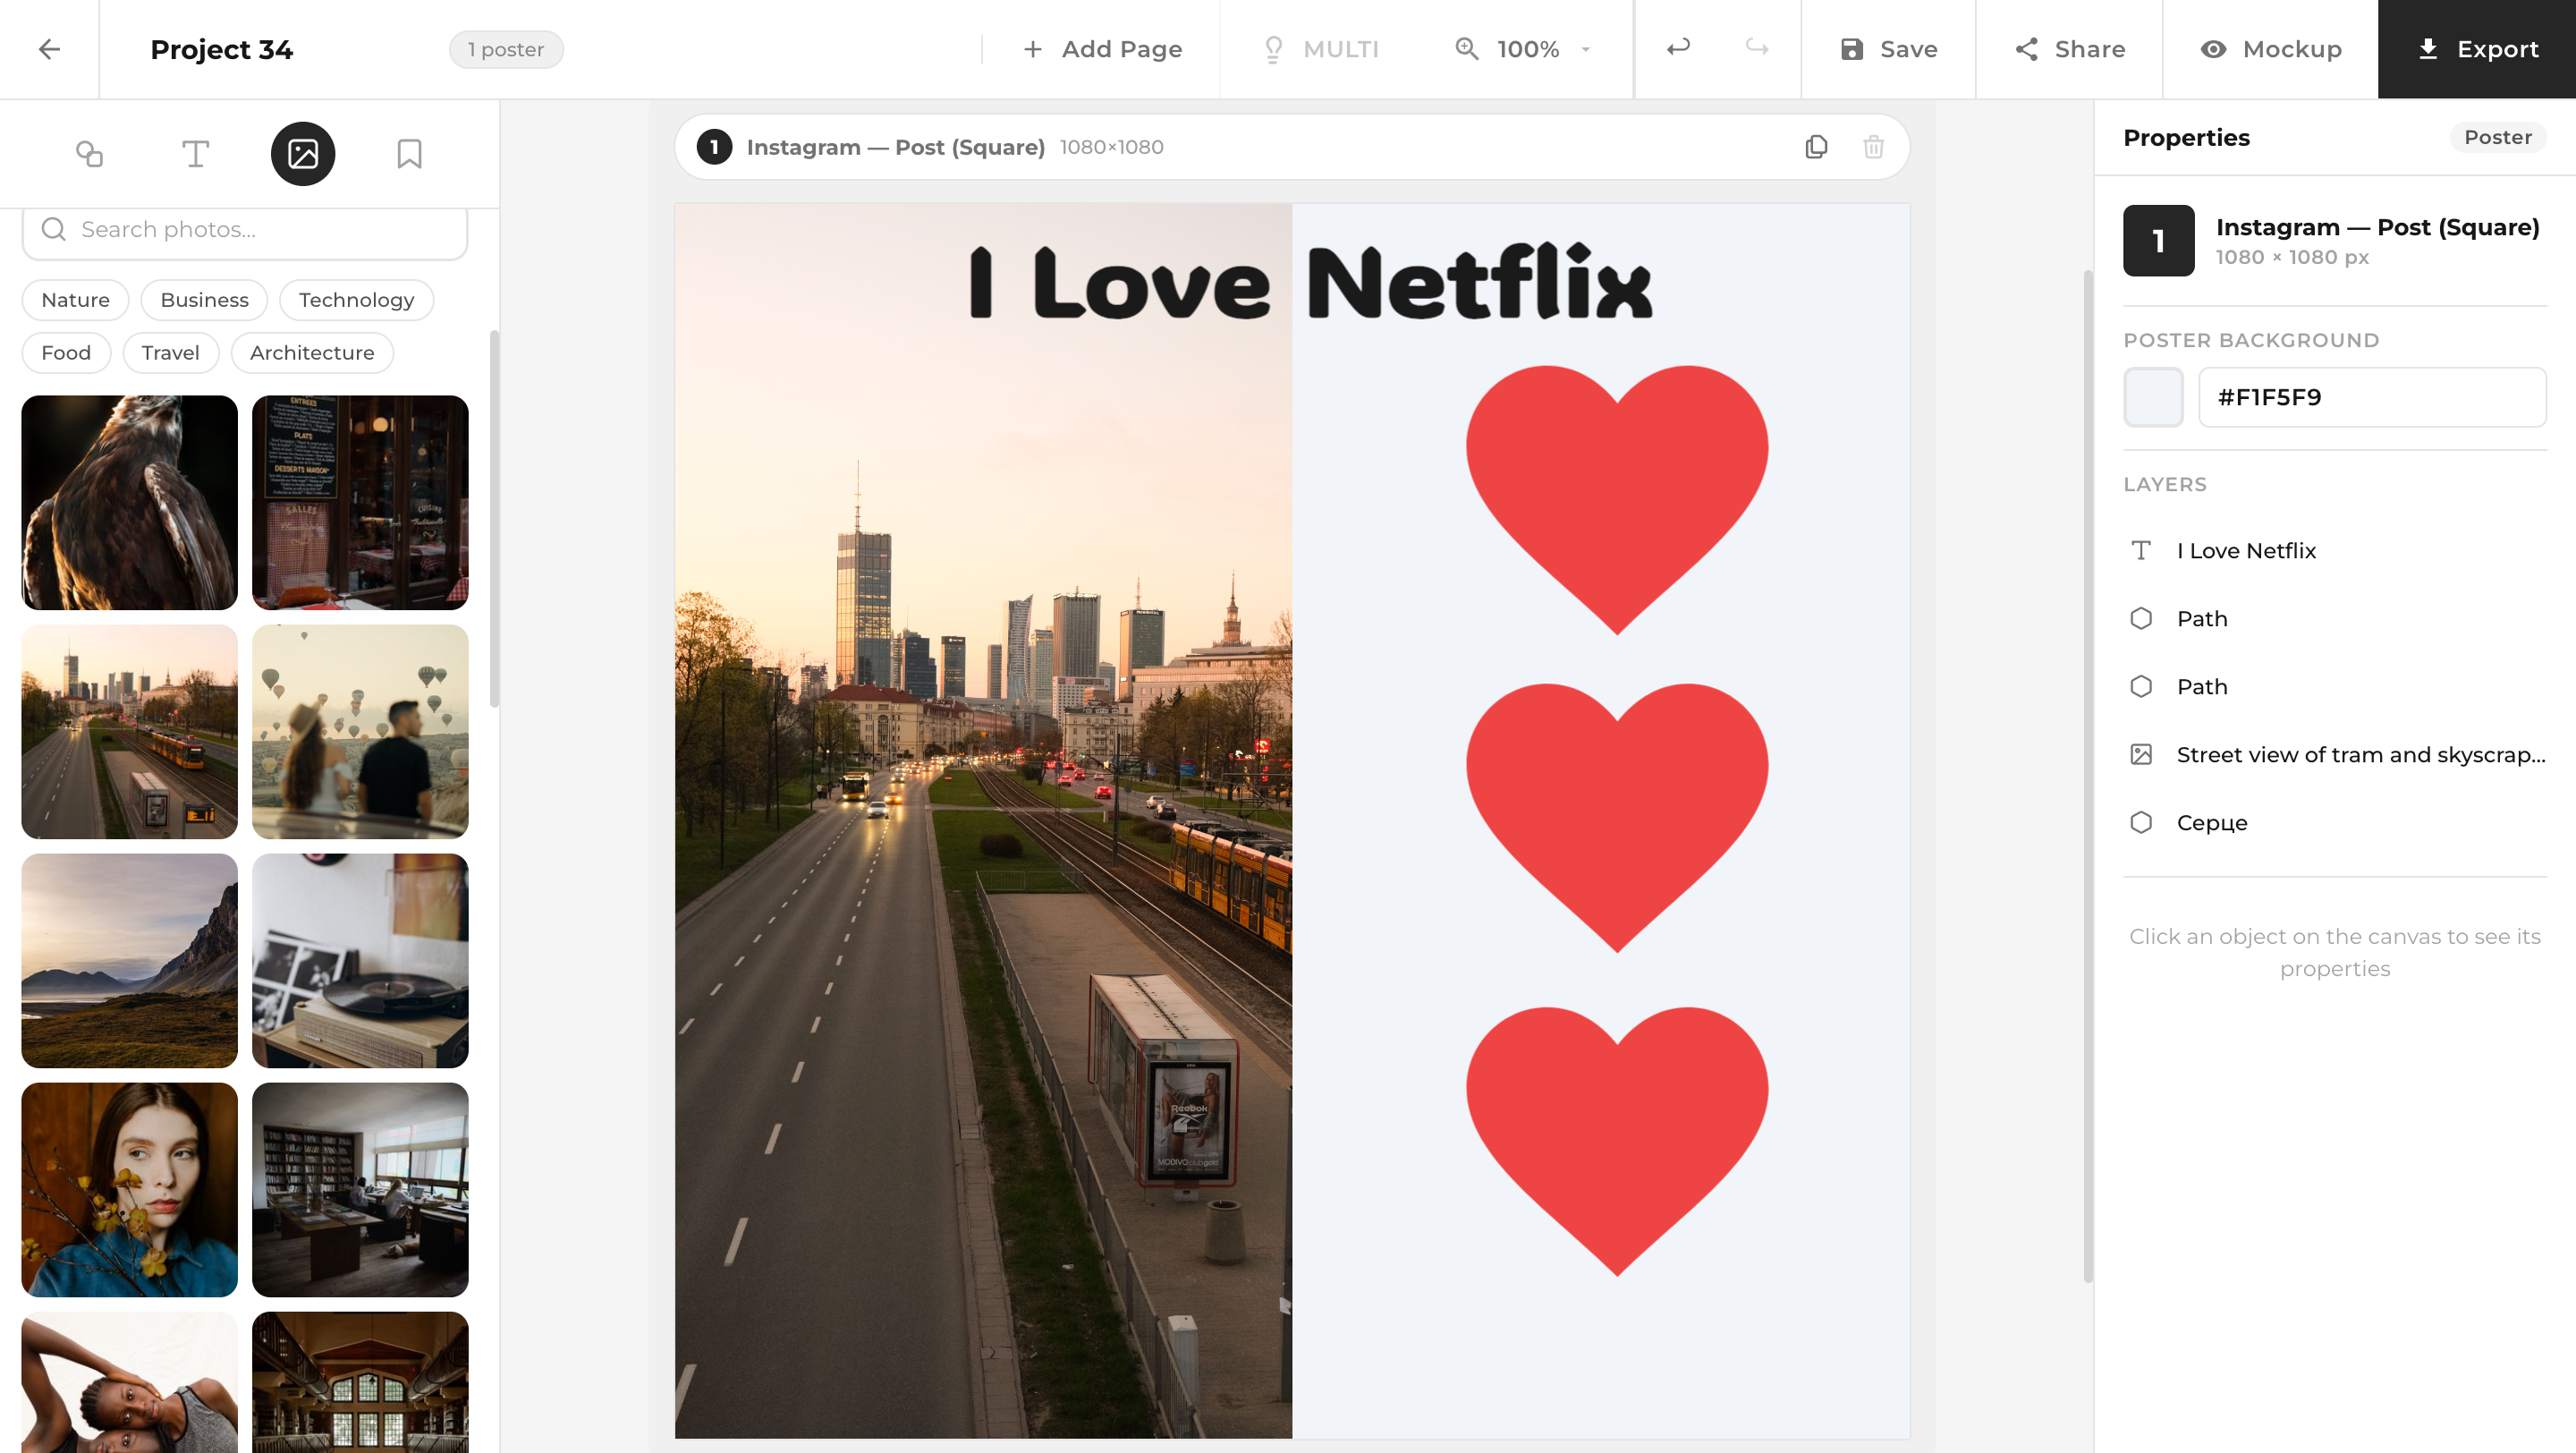Click Add Page button
2576x1453 pixels.
tap(1102, 49)
